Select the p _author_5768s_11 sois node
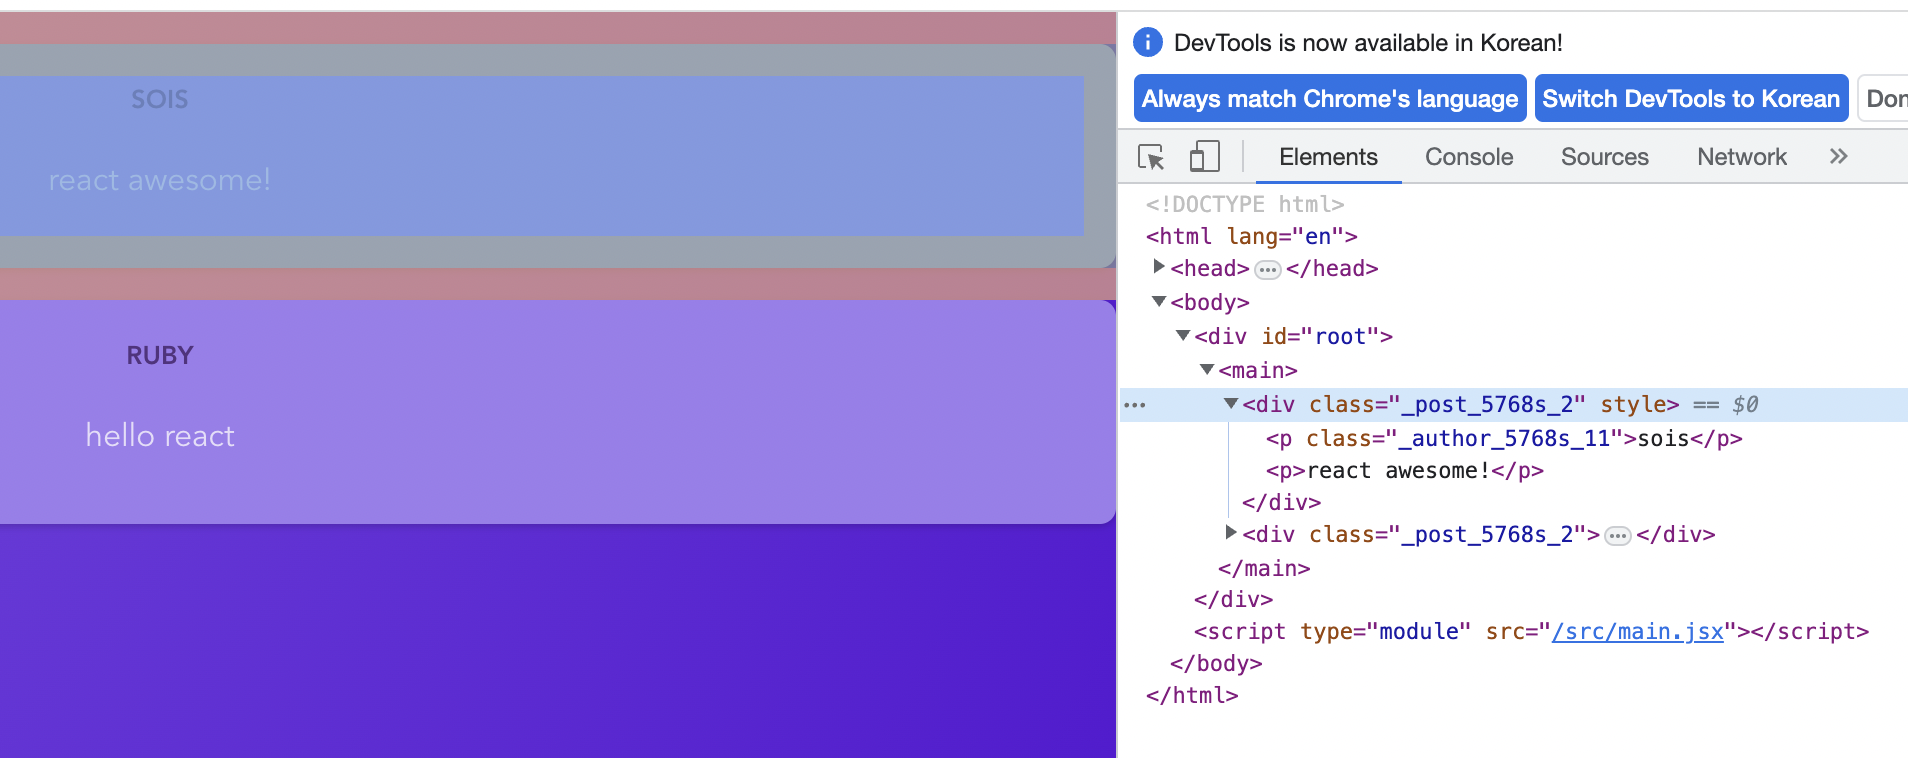Screen dimensions: 1908x758 pyautogui.click(x=1504, y=438)
